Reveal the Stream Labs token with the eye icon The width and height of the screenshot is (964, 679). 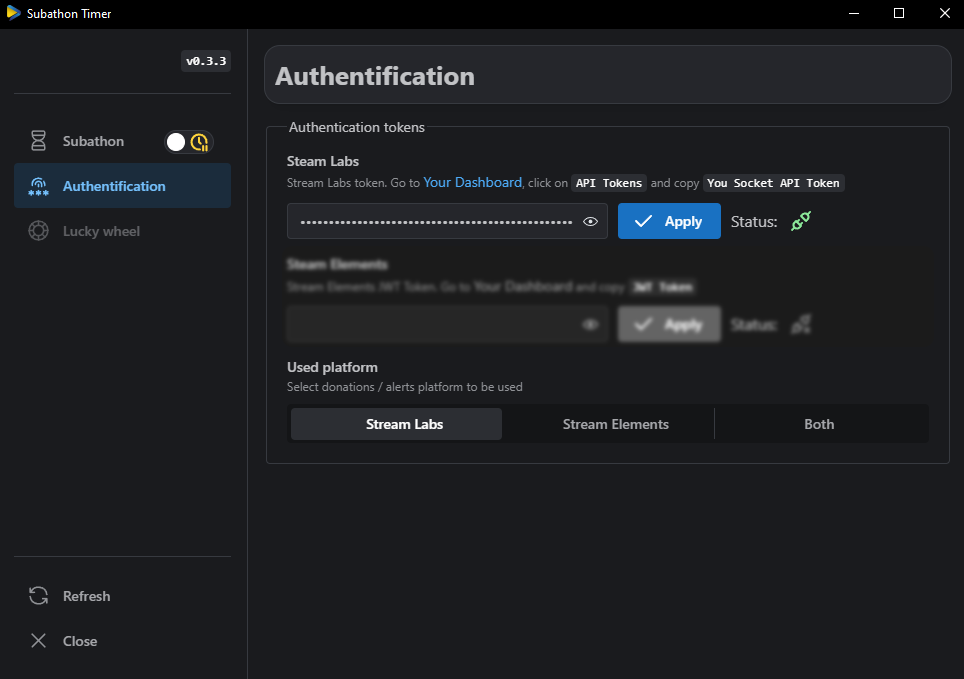(x=590, y=222)
